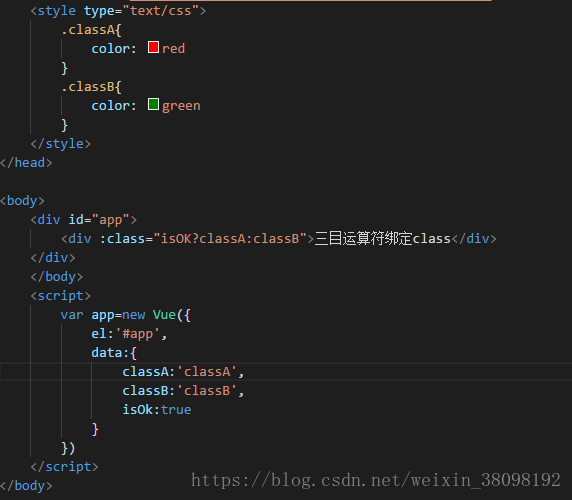Click the classA:'classA' data property
Viewport: 572px width, 500px height.
point(183,372)
